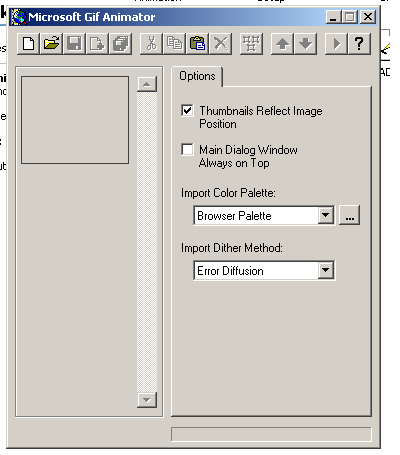Enable Main Dialog Window Always on Top
The width and height of the screenshot is (400, 455).
click(x=187, y=149)
